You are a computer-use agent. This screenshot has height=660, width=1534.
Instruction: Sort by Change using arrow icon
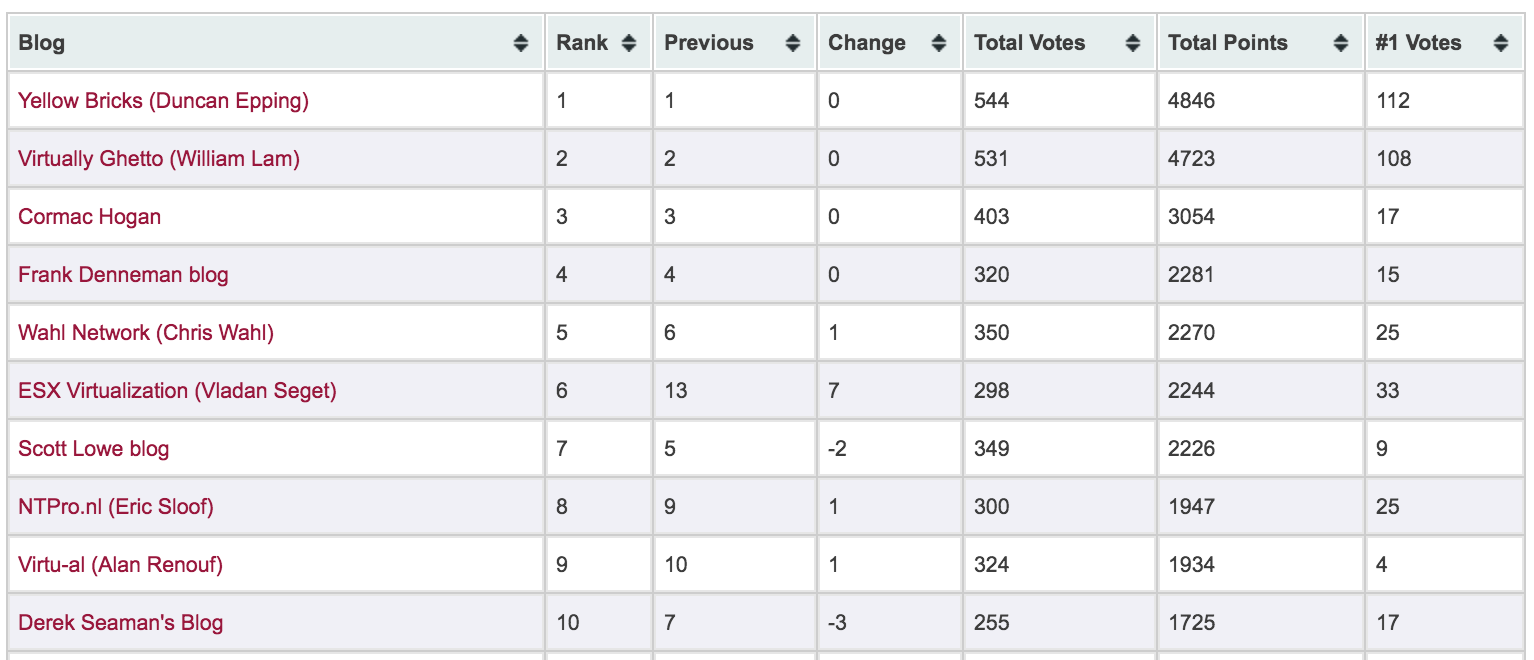pyautogui.click(x=939, y=43)
